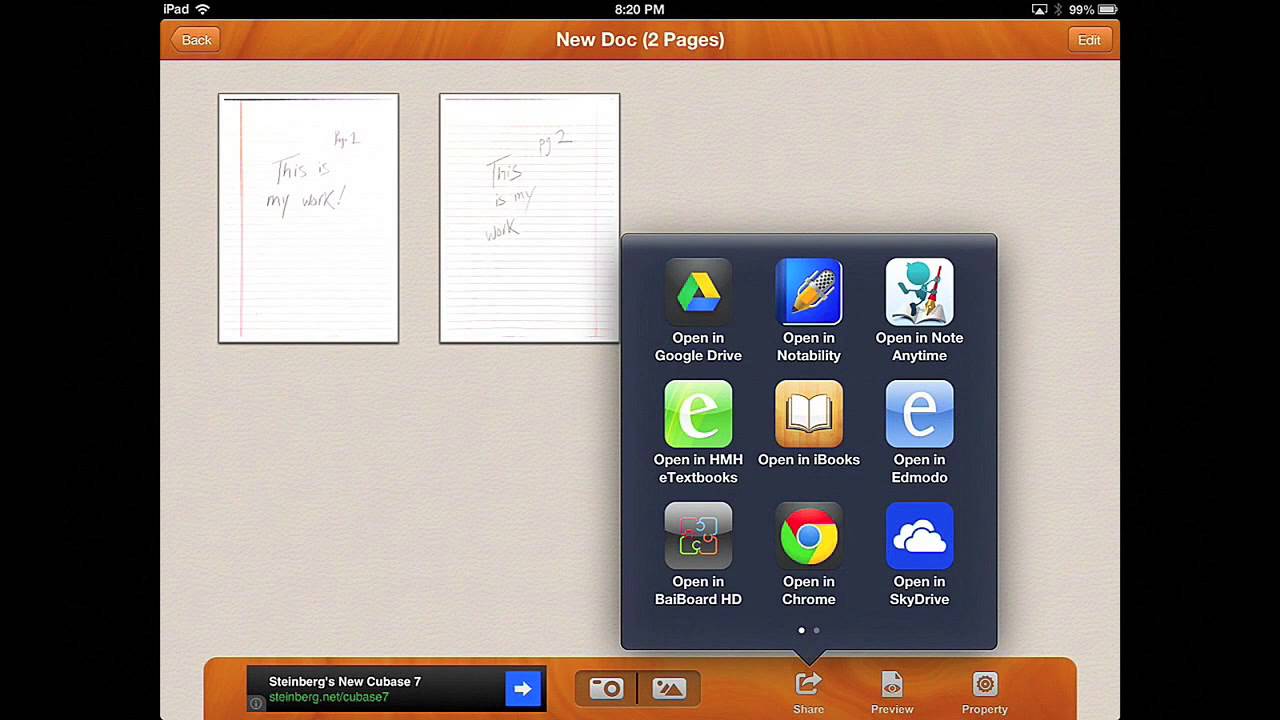This screenshot has height=720, width=1280.
Task: Open document in BaiBoard HD
Action: [698, 555]
